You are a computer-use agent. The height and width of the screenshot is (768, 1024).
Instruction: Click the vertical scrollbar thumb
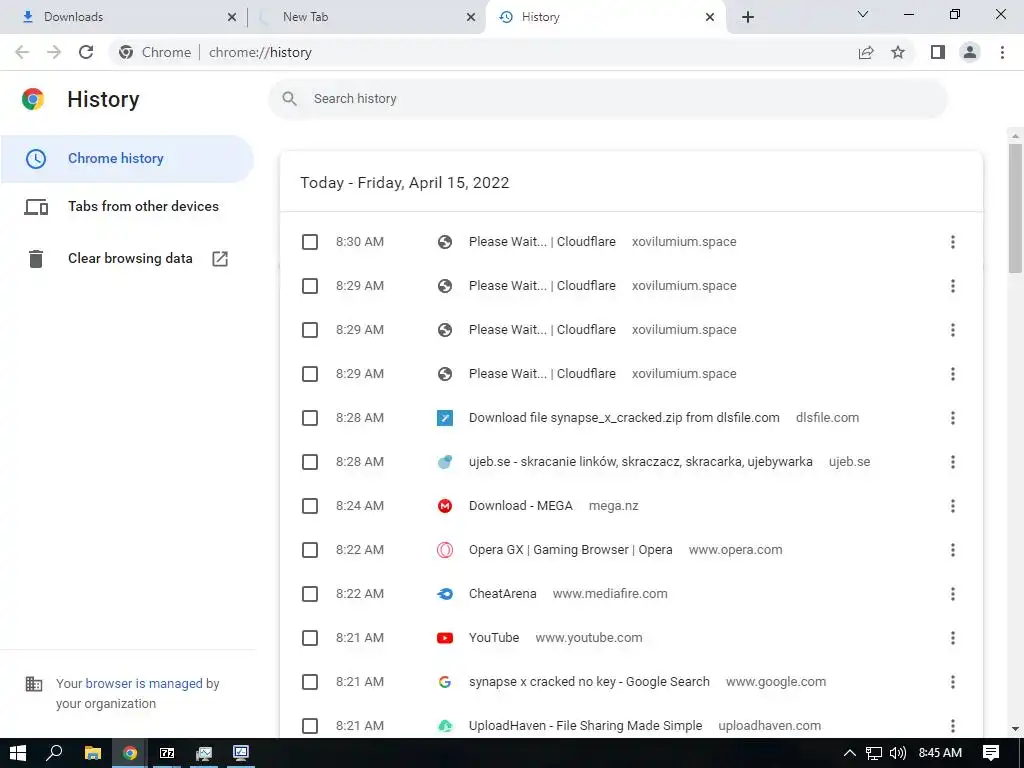(1015, 208)
